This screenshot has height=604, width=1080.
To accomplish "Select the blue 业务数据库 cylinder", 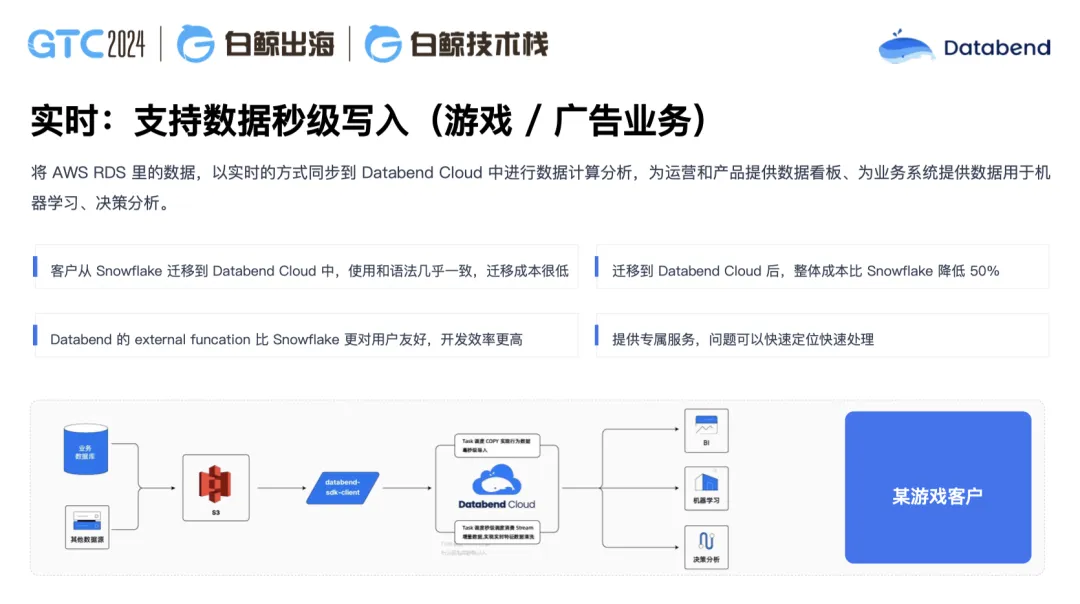I will tap(85, 449).
